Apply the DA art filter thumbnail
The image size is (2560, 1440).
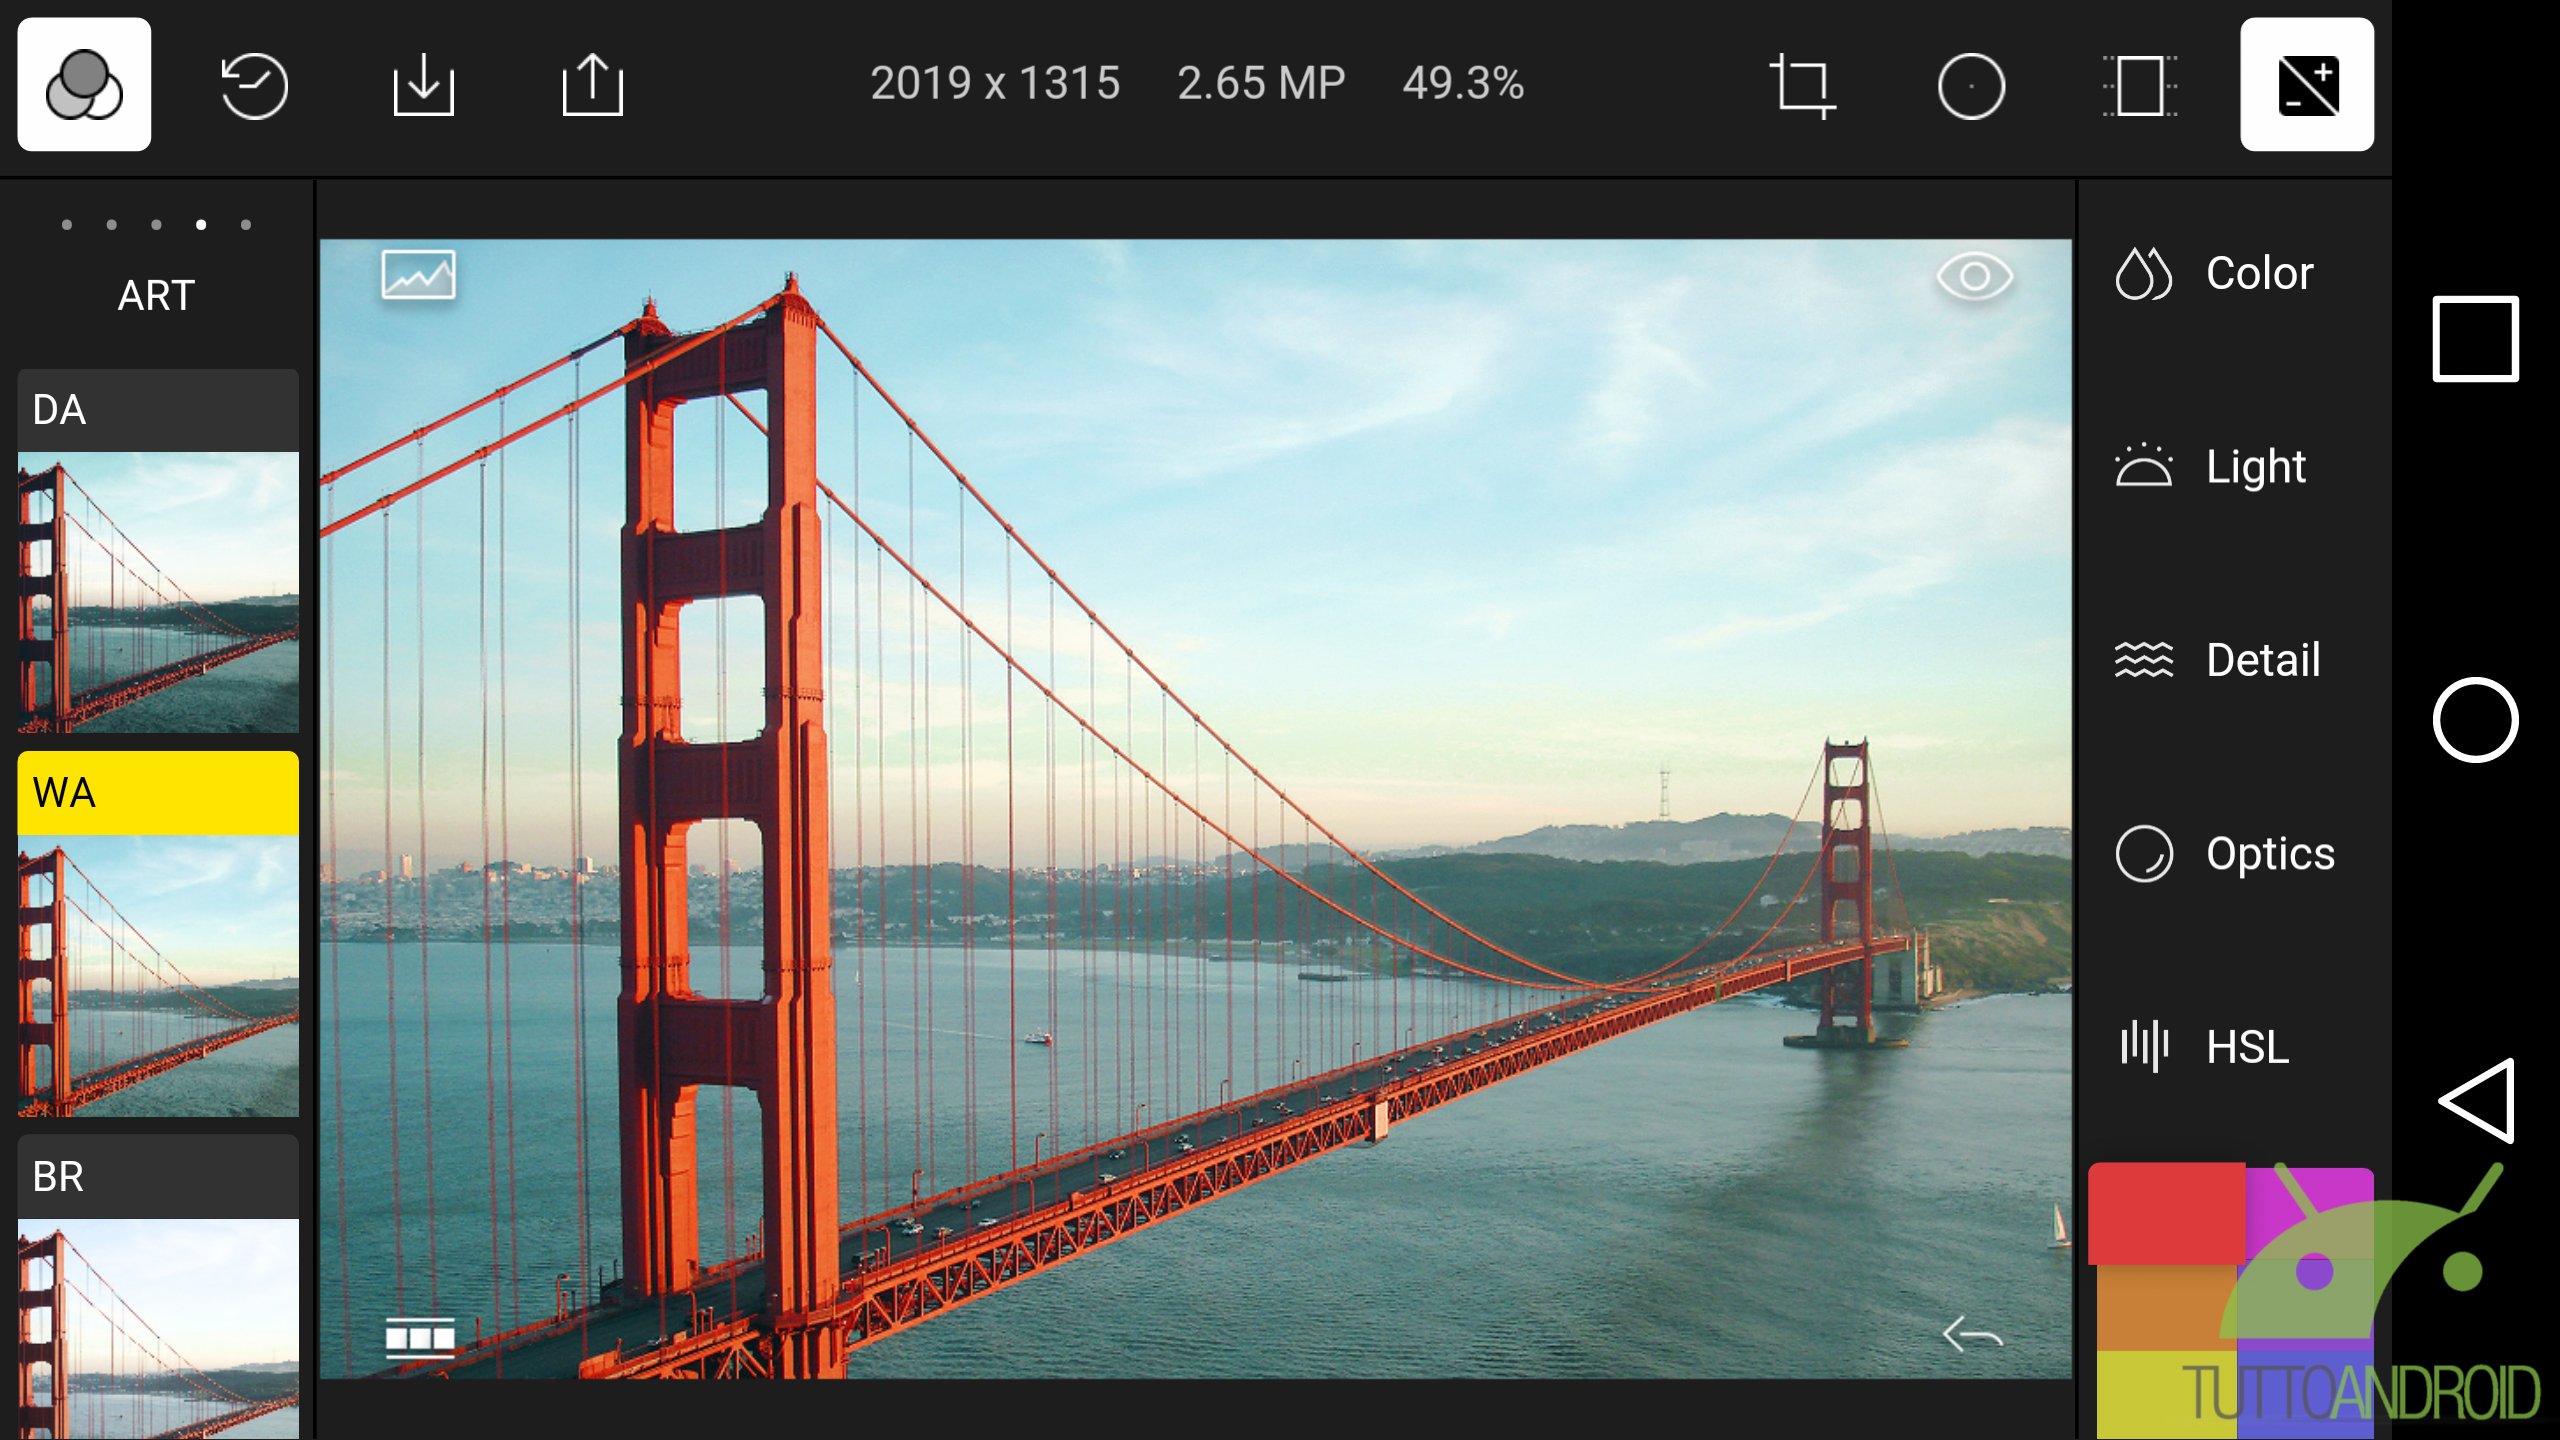(158, 551)
